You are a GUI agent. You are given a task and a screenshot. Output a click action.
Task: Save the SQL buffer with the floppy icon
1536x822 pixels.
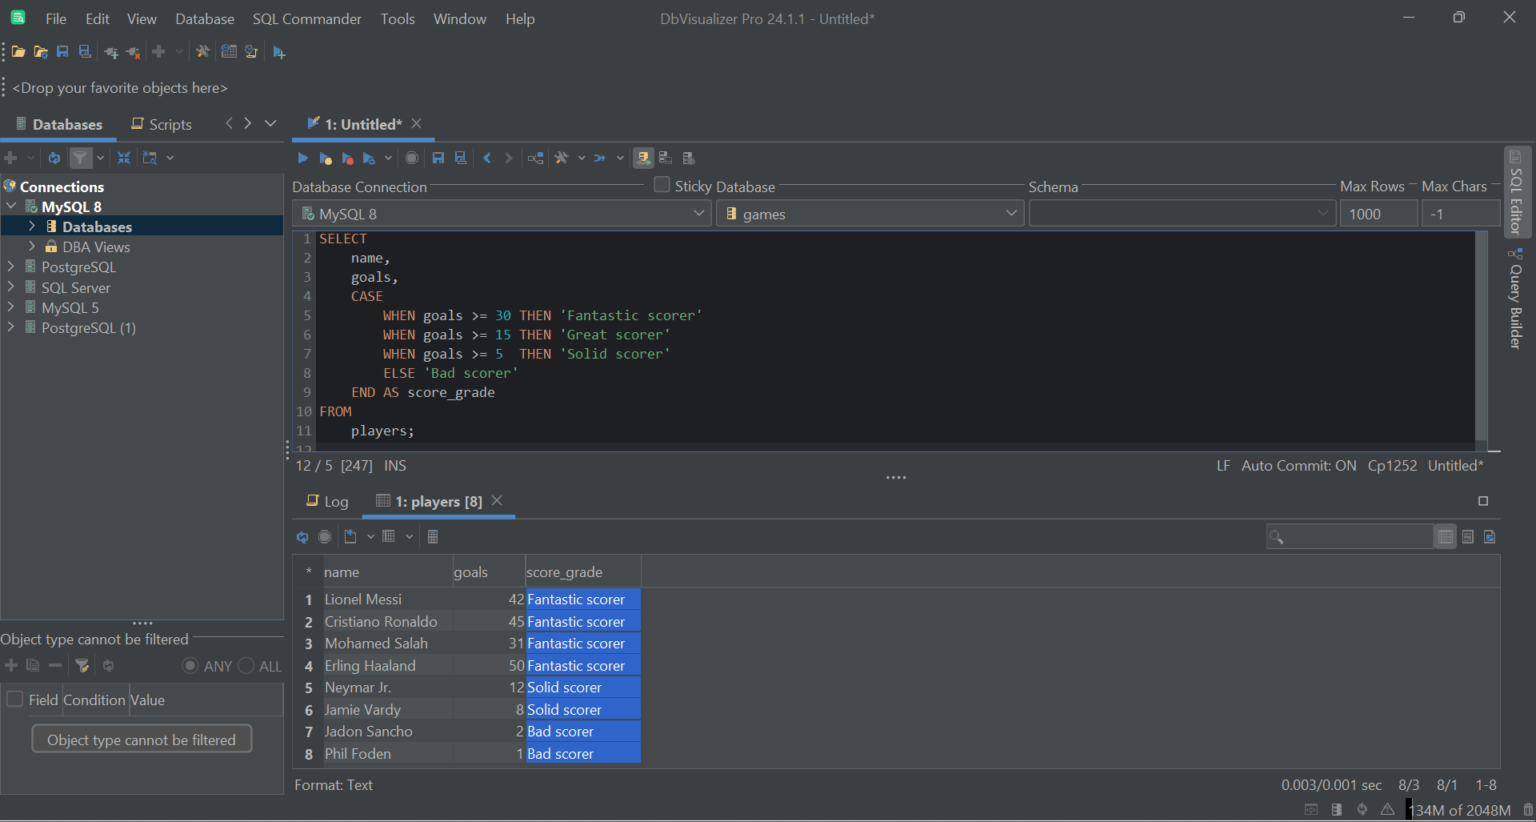[438, 157]
